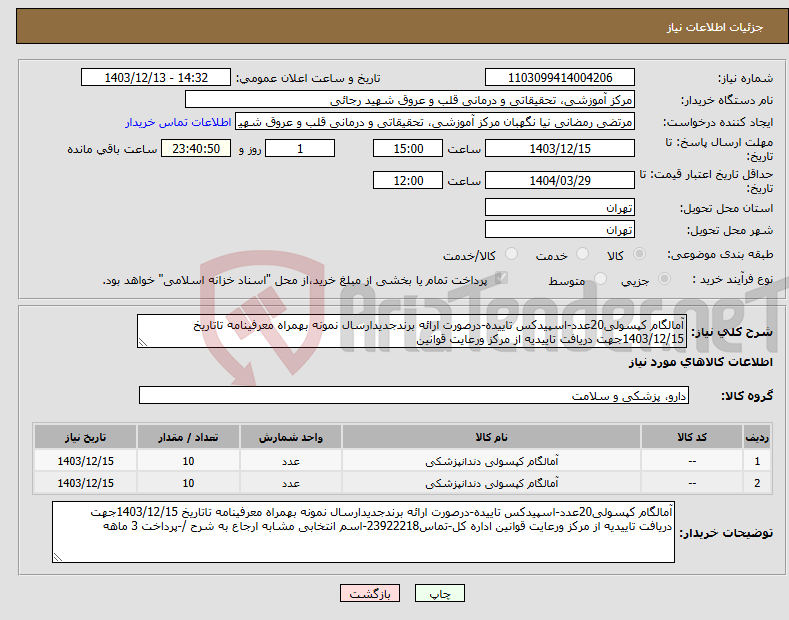This screenshot has height=620, width=789.
Task: Click row number 1 cell
Action: pyautogui.click(x=757, y=461)
